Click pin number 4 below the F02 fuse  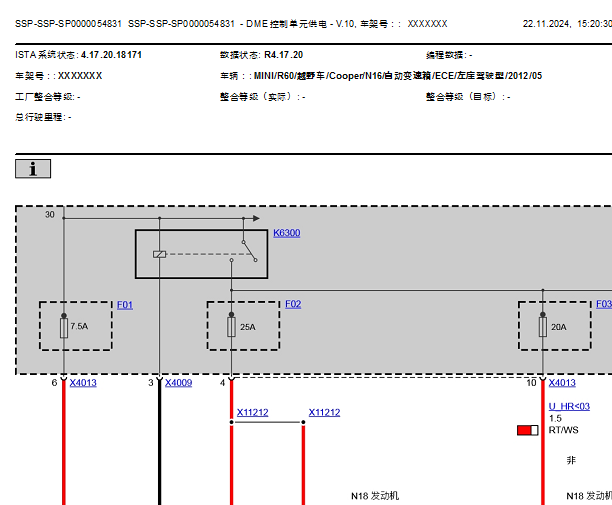222,383
